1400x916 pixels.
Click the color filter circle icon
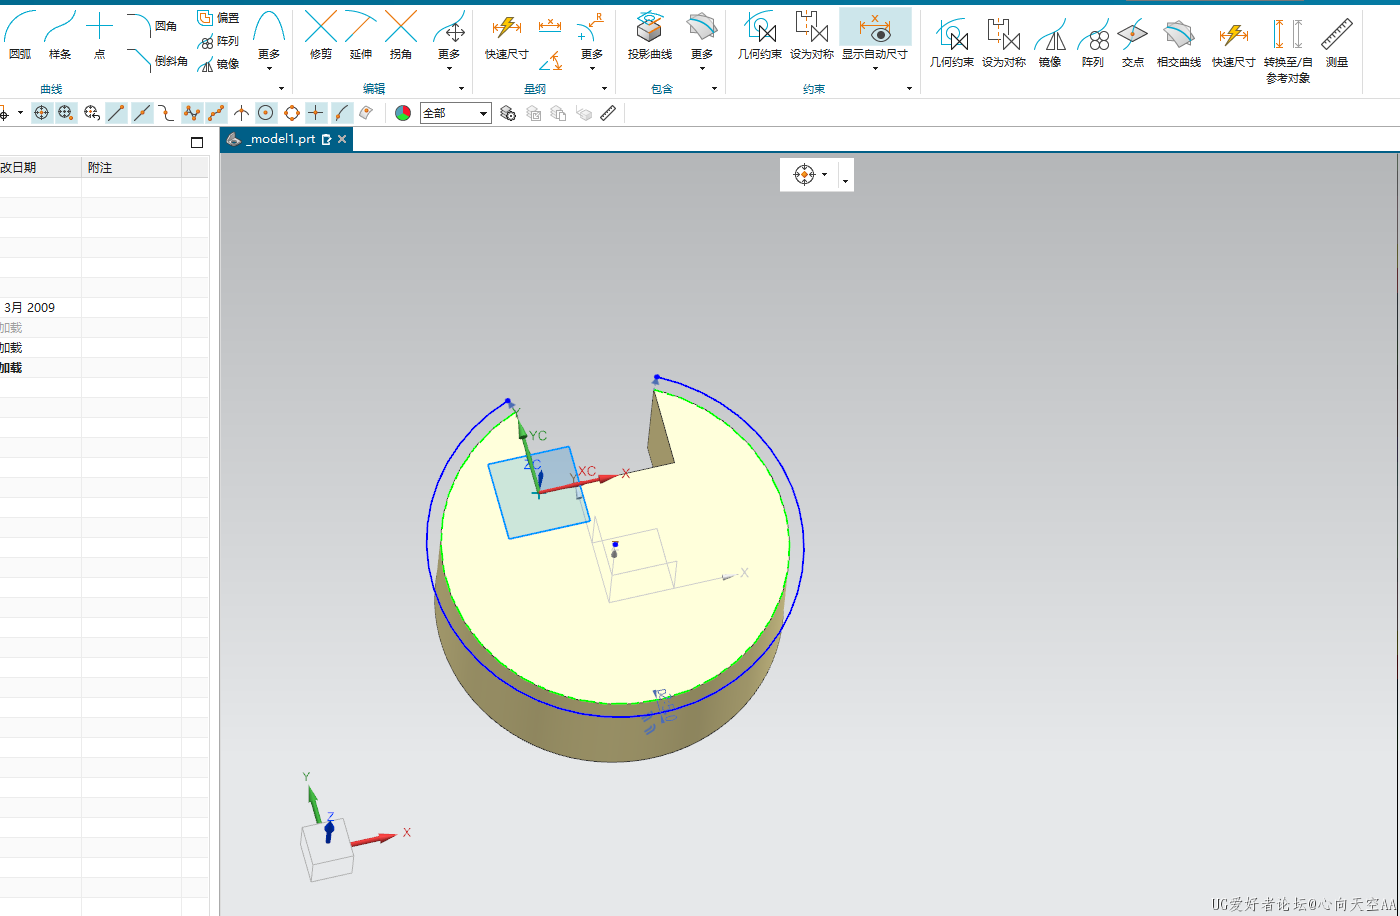403,113
